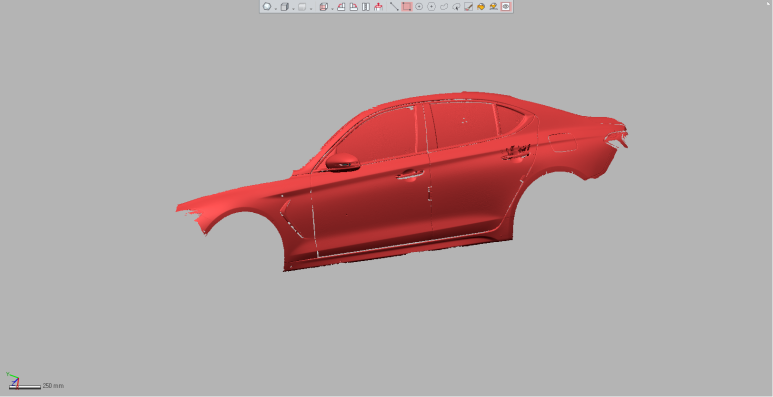Screen dimensions: 773x397
Task: Click the shaded sphere display mode icon
Action: [x=267, y=6]
